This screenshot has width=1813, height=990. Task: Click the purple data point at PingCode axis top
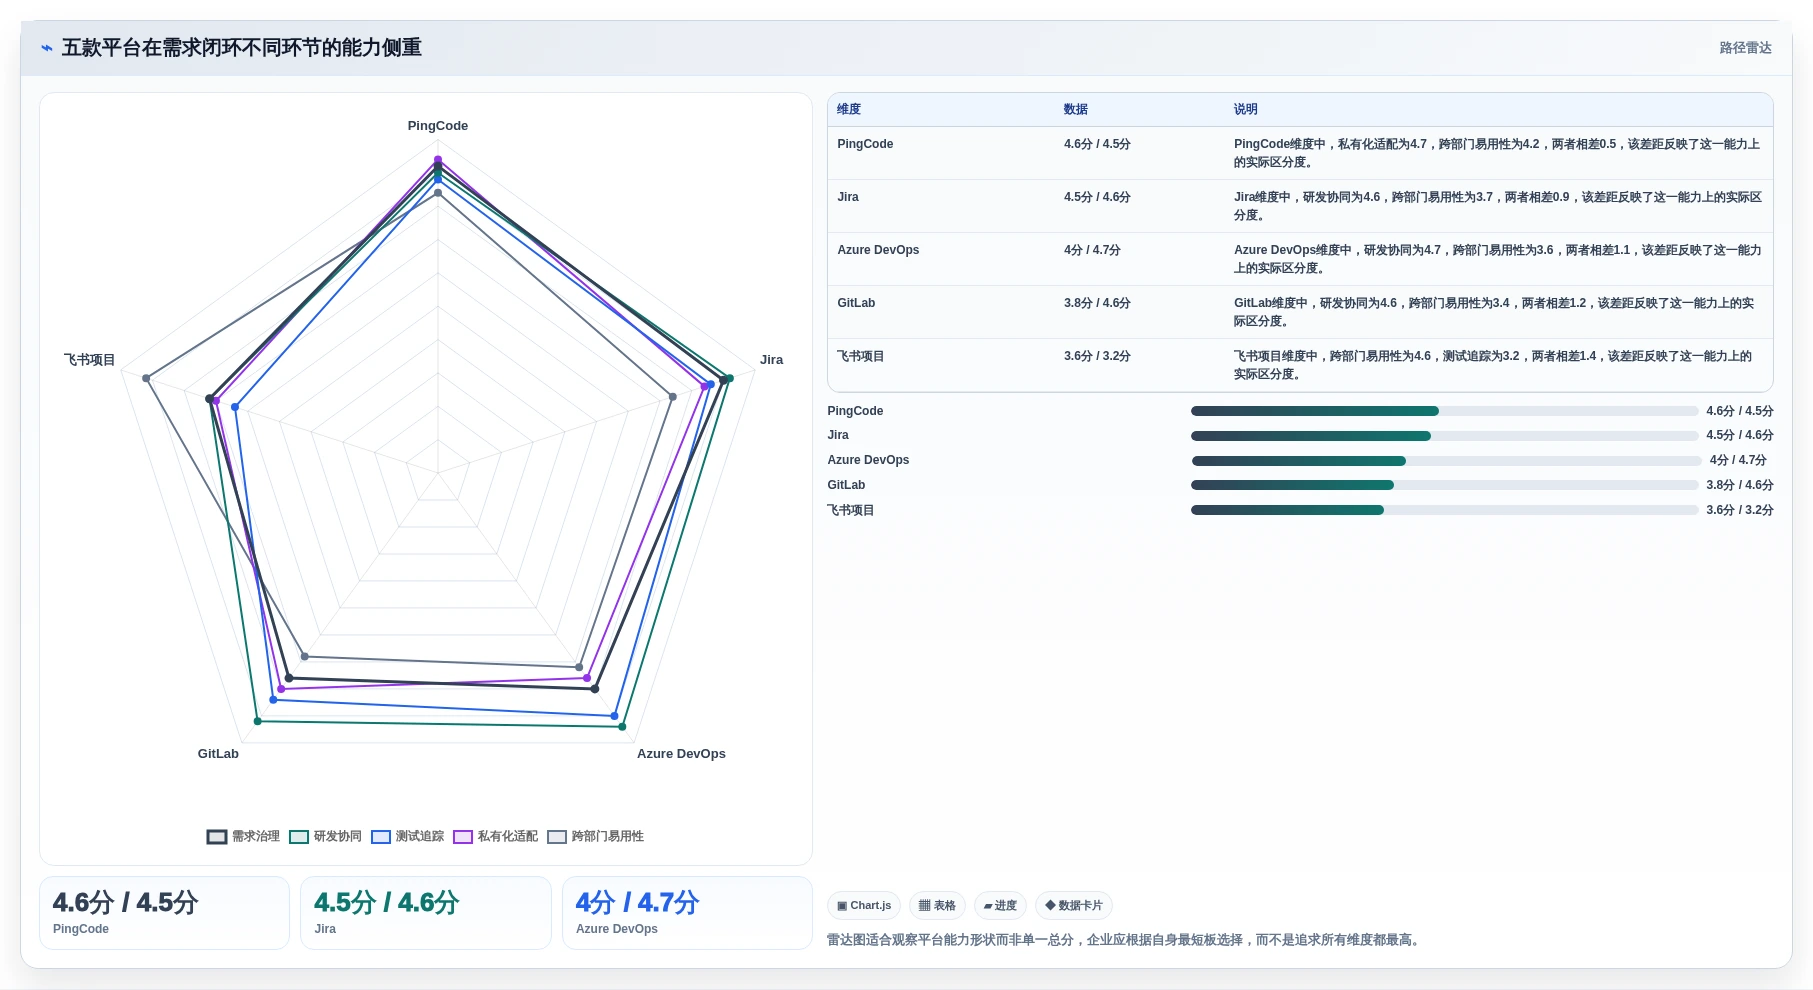tap(438, 159)
